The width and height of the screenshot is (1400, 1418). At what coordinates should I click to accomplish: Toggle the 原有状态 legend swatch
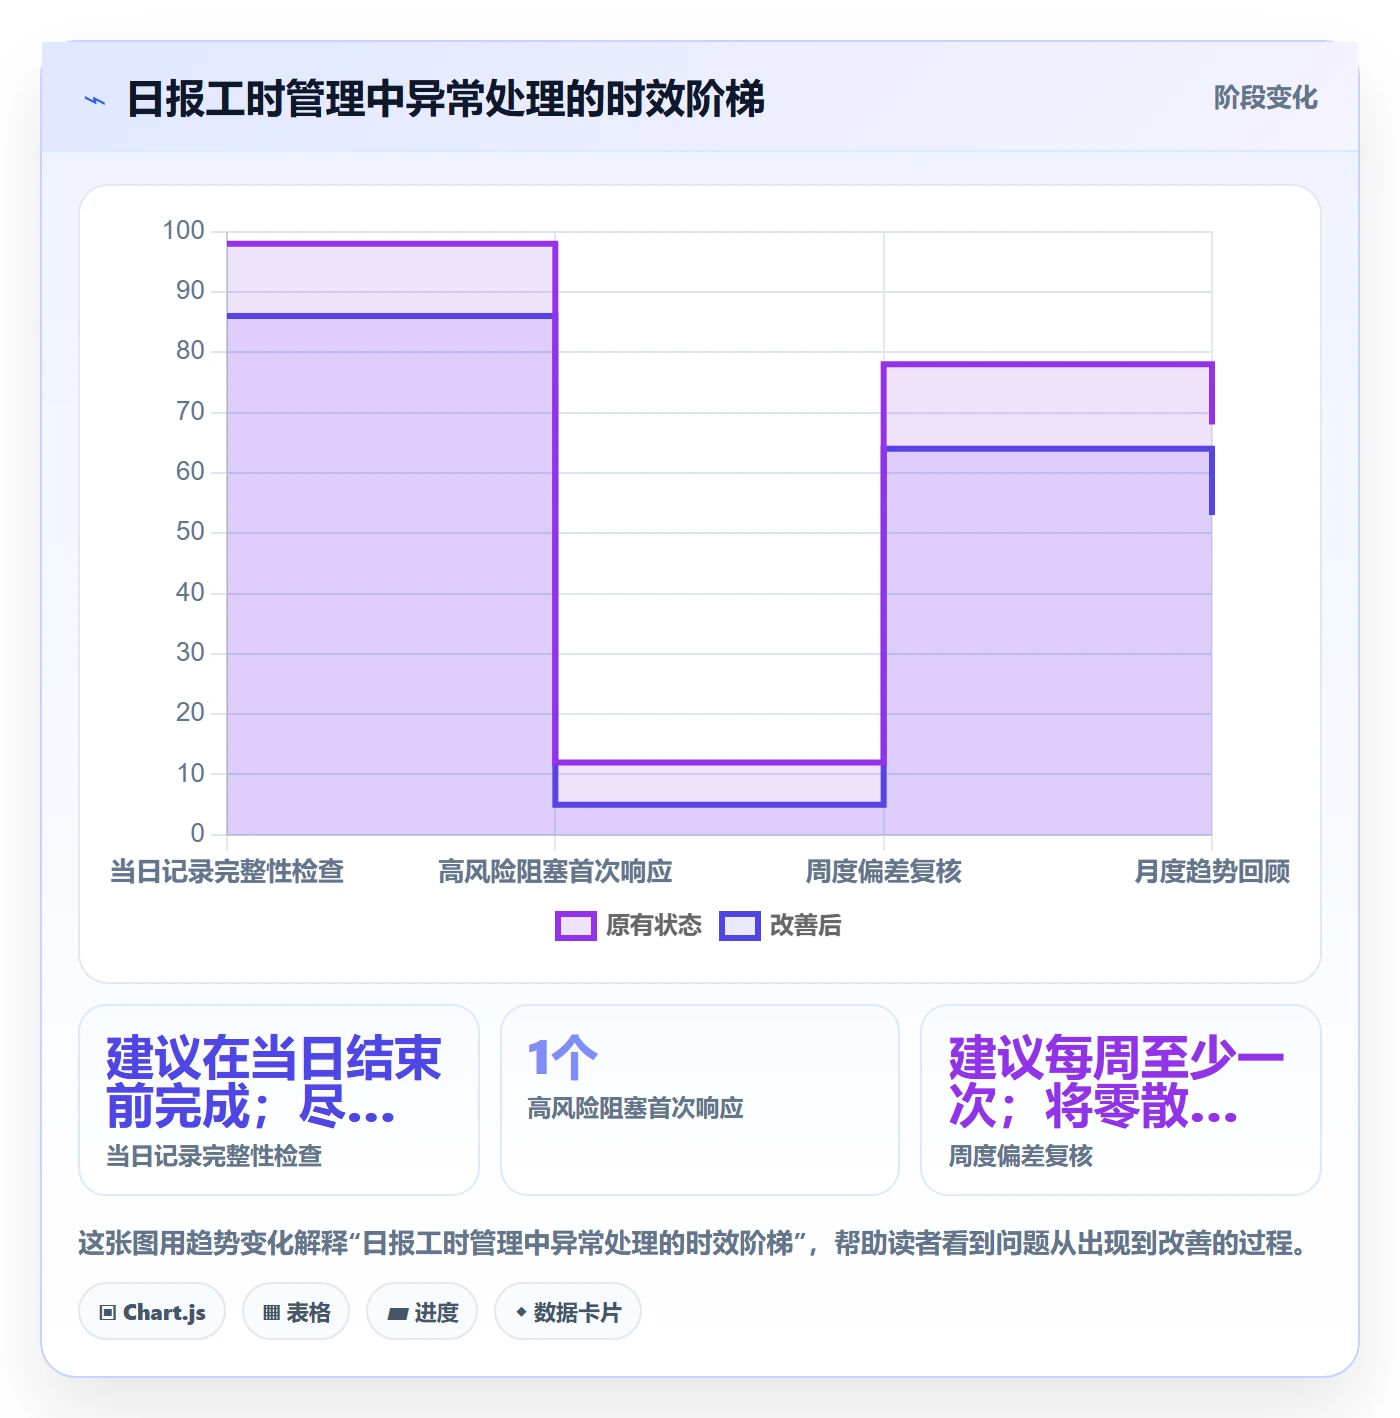click(575, 926)
